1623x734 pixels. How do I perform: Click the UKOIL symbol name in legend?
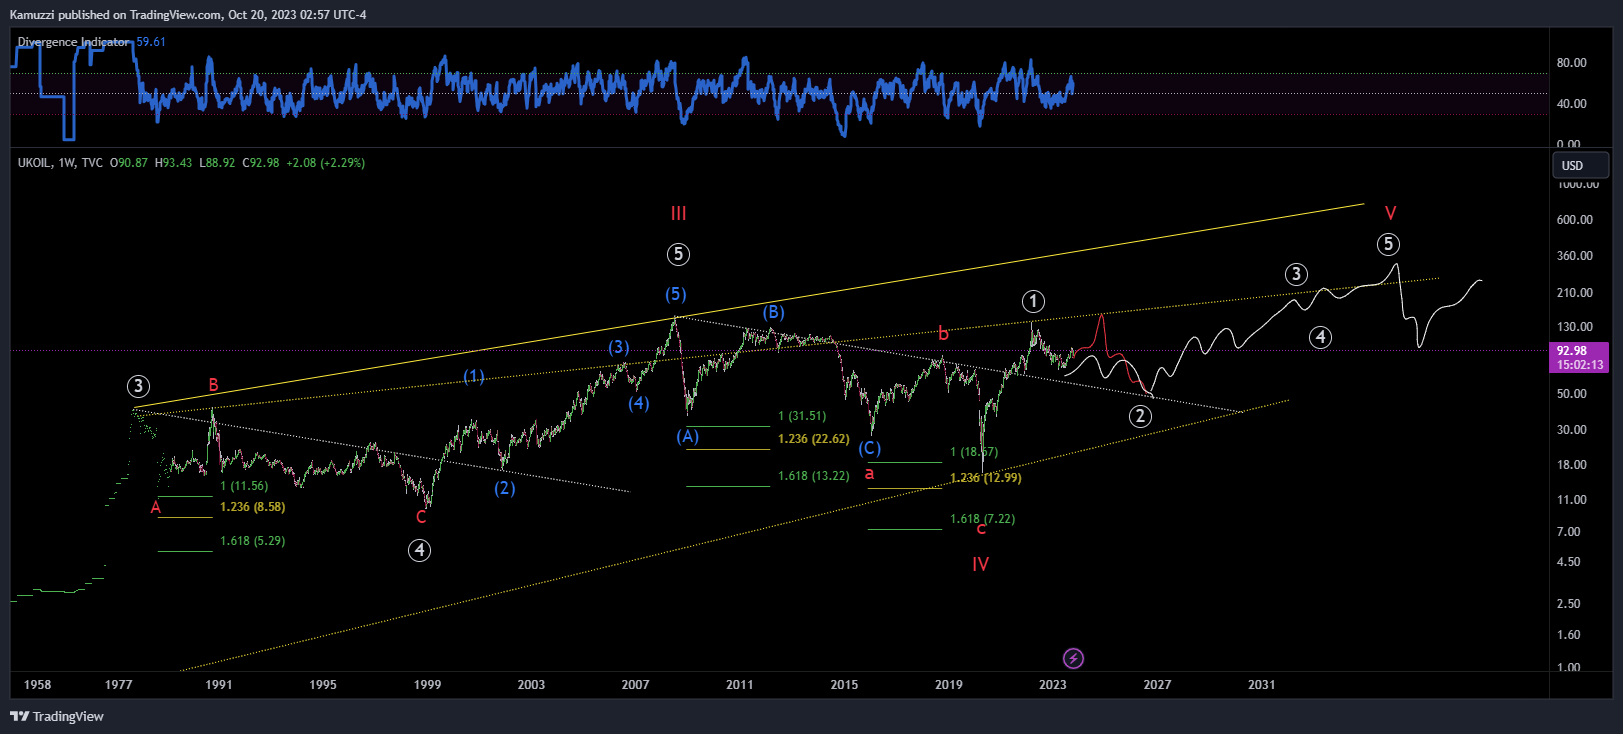[34, 163]
